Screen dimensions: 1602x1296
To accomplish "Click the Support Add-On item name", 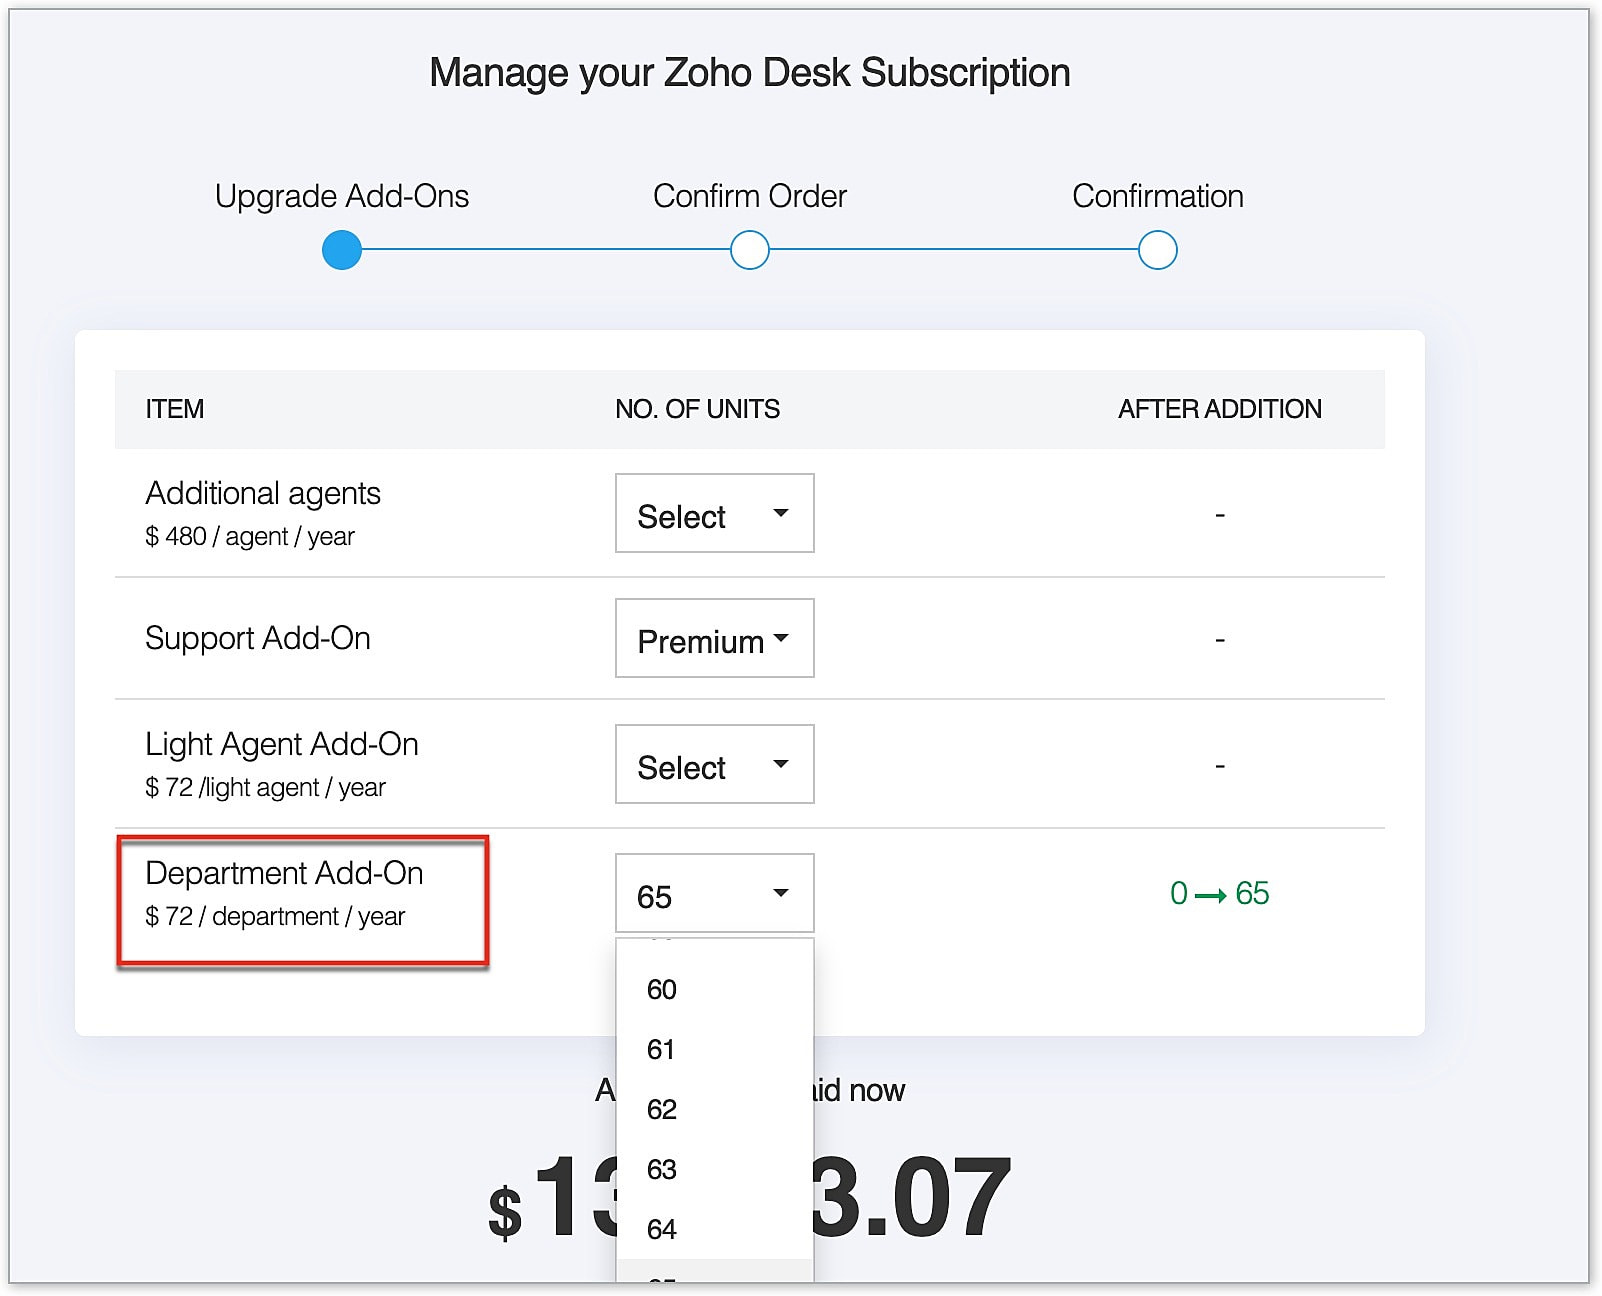I will tap(258, 638).
